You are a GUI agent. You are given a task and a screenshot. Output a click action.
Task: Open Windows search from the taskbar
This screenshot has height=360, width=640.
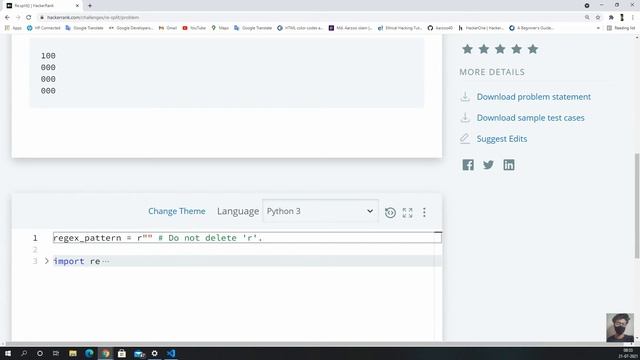(24, 353)
